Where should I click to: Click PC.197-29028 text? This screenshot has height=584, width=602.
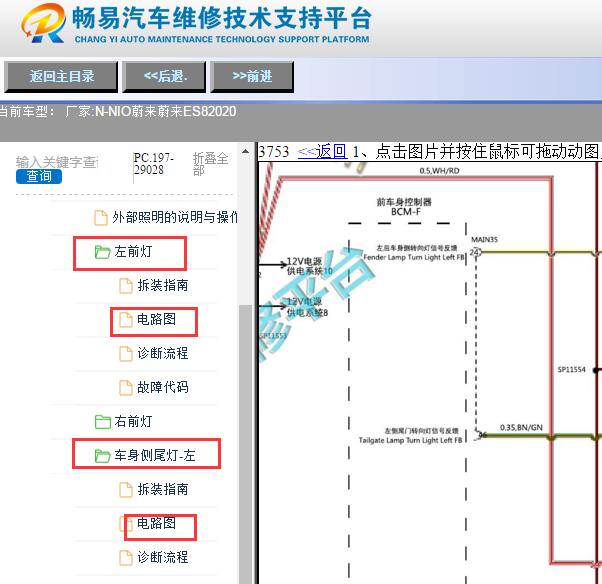pos(153,164)
